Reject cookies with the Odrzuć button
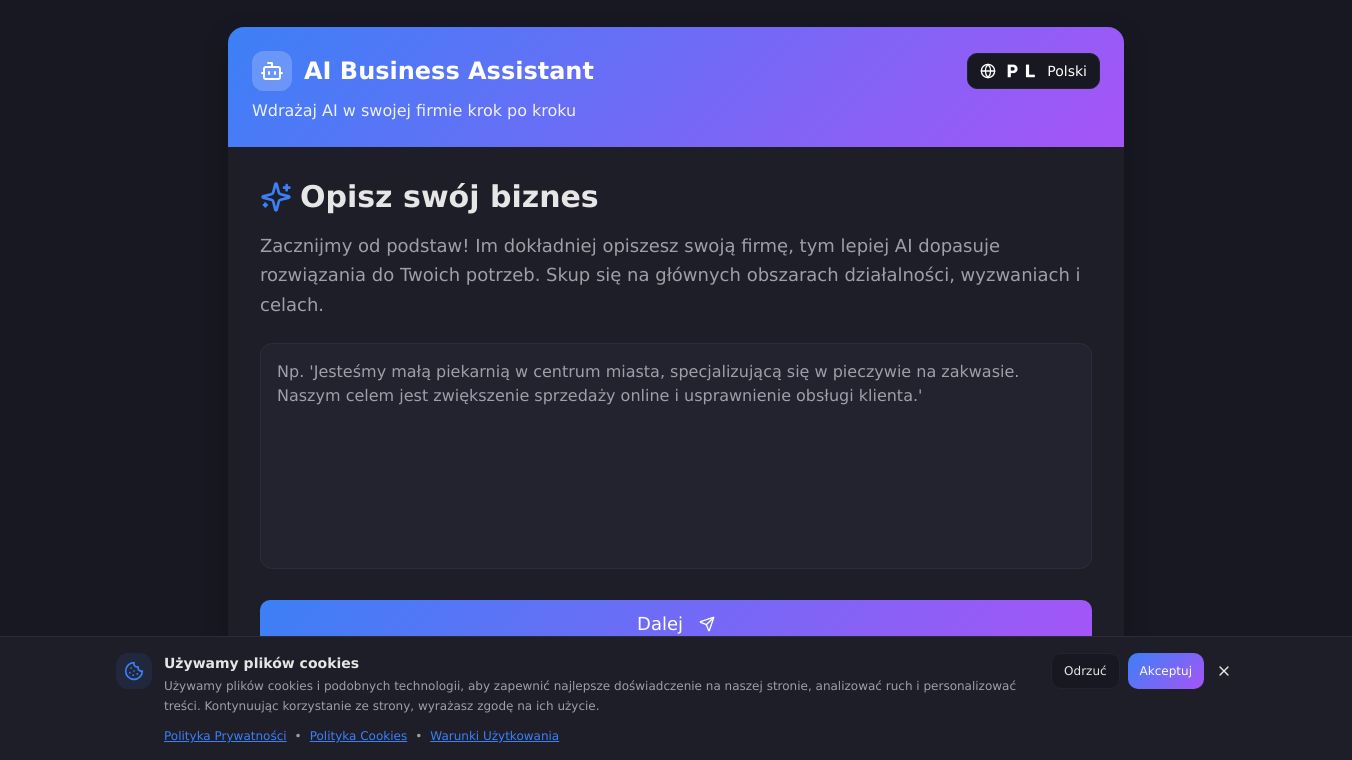 point(1085,671)
